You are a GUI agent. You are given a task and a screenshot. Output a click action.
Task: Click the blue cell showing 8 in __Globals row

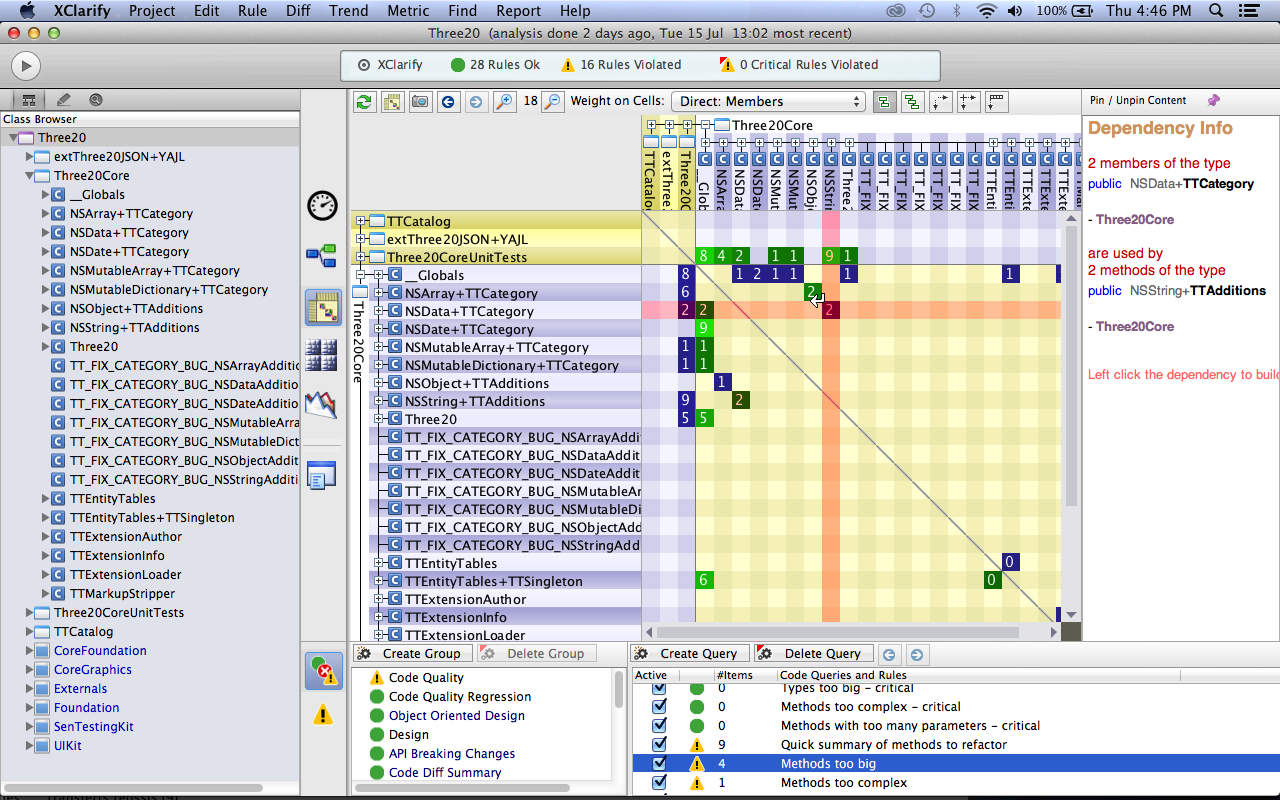(x=685, y=275)
